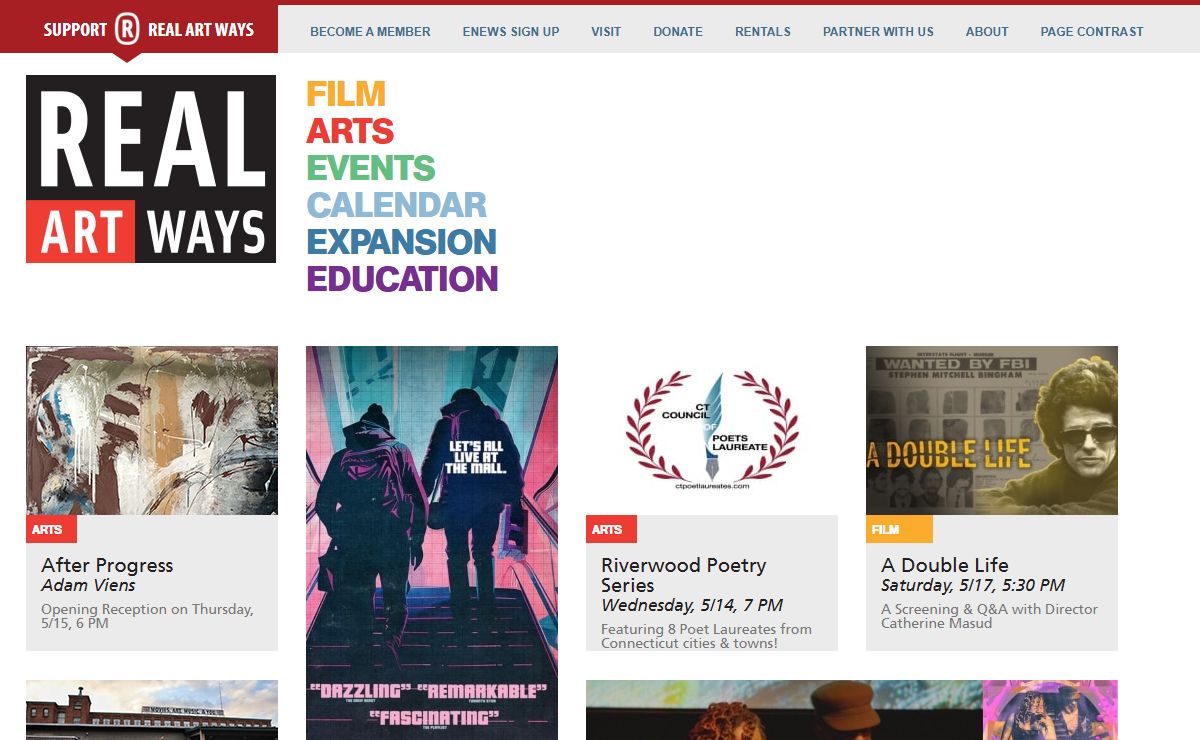1200x740 pixels.
Task: Click Featuring 8 Poet Laureates description
Action: click(706, 636)
